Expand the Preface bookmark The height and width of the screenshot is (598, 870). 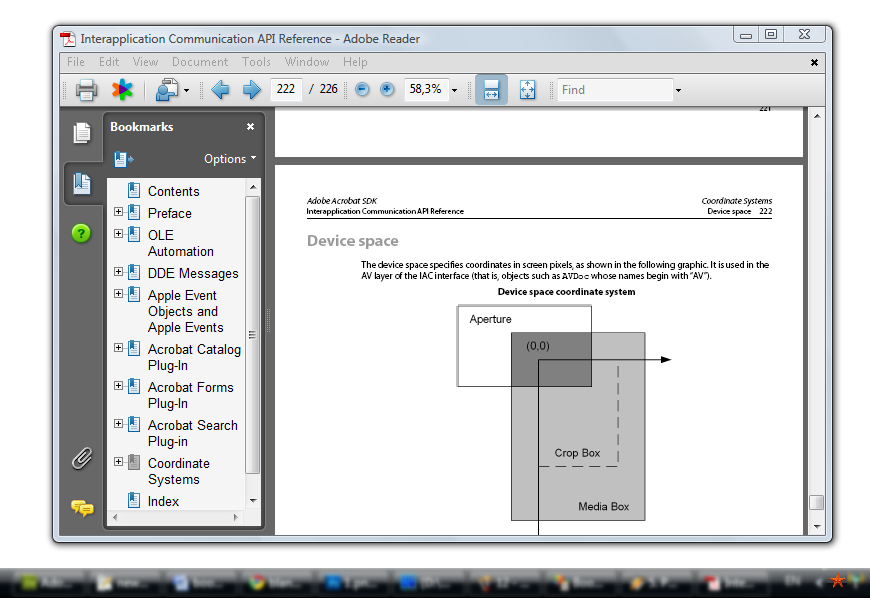point(118,211)
